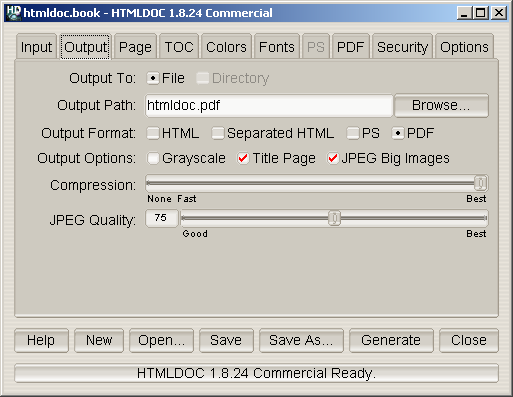
Task: Click the HTMLDOC app icon in title bar
Action: tap(14, 13)
